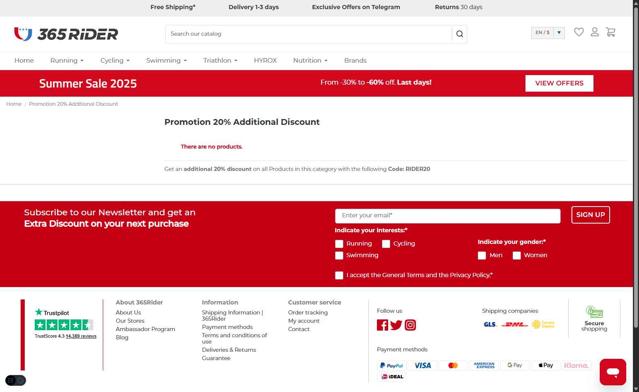This screenshot has width=639, height=392.
Task: Expand the Triathlon menu
Action: (220, 60)
